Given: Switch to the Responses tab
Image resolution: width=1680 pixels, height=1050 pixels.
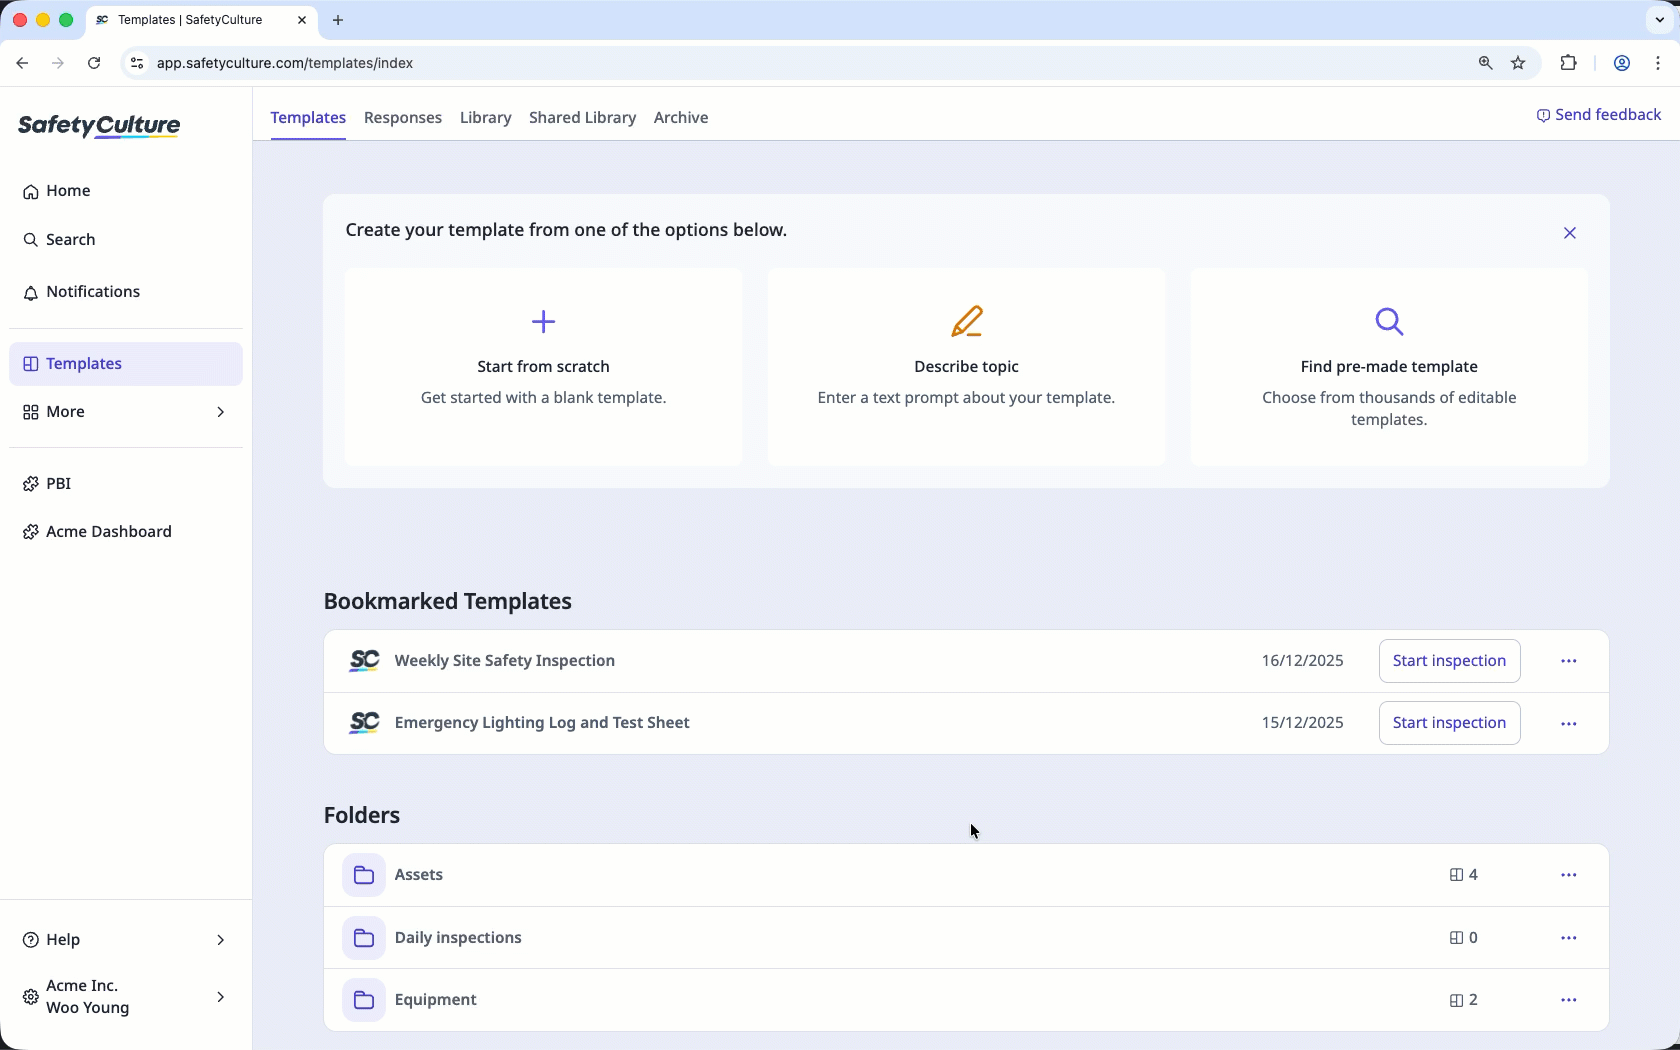Looking at the screenshot, I should [x=403, y=118].
